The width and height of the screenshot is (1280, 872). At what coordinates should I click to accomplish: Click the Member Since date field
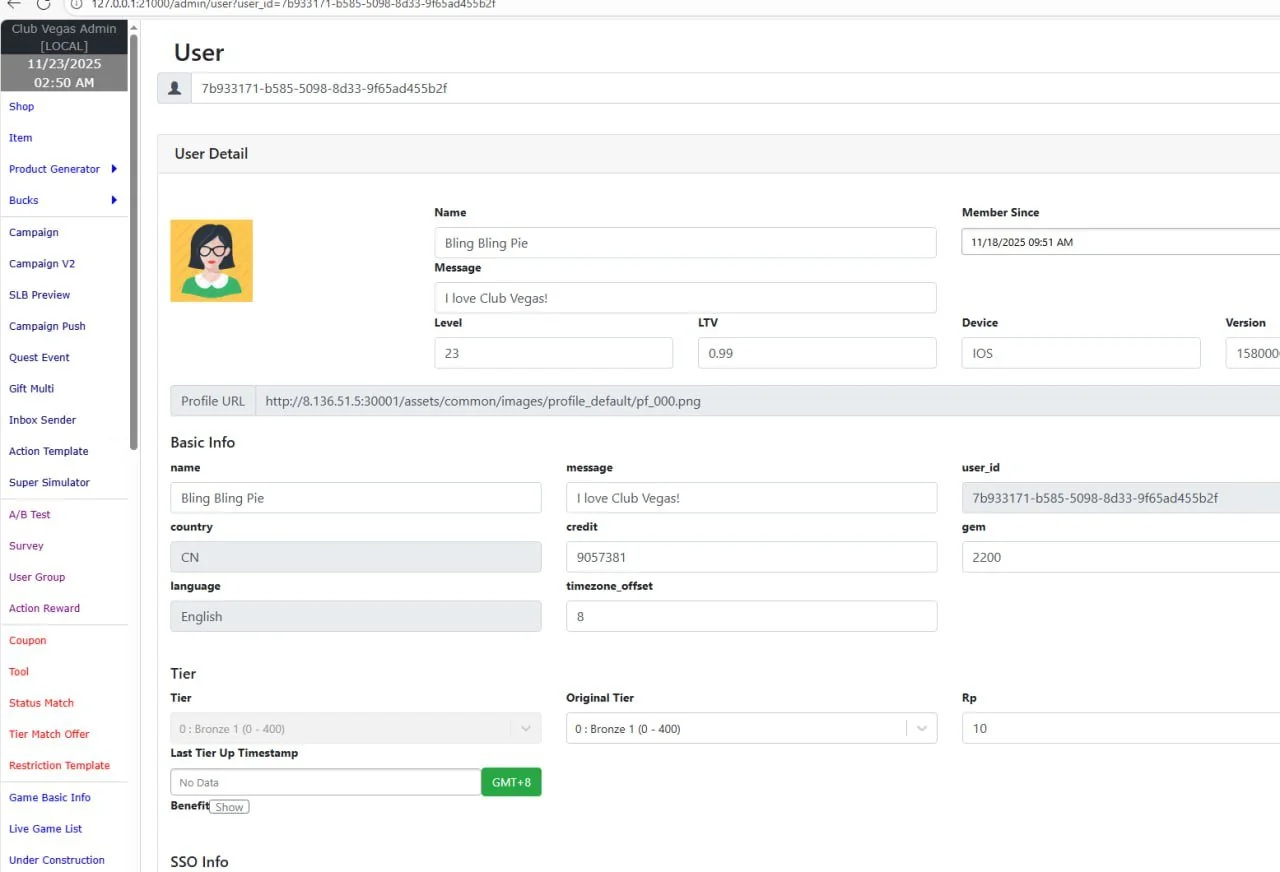click(x=1120, y=242)
